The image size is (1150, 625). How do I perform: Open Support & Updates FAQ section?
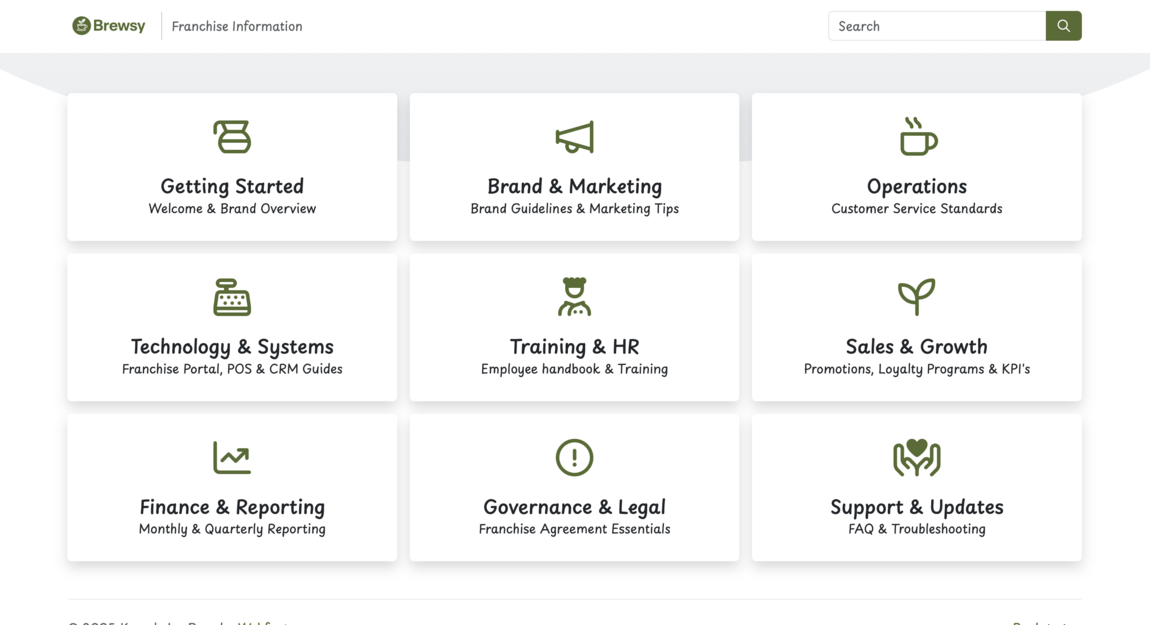tap(916, 488)
